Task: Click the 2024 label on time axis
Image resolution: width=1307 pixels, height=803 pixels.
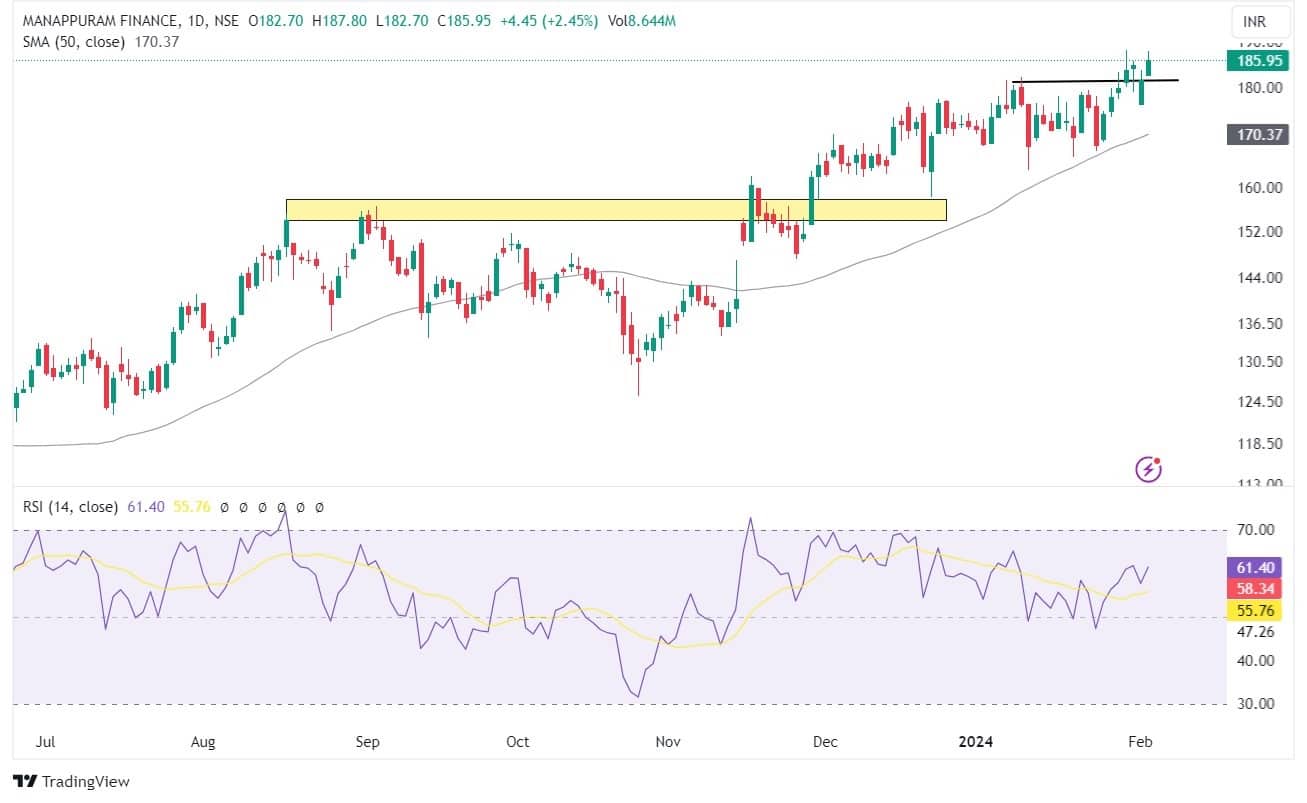Action: point(976,741)
